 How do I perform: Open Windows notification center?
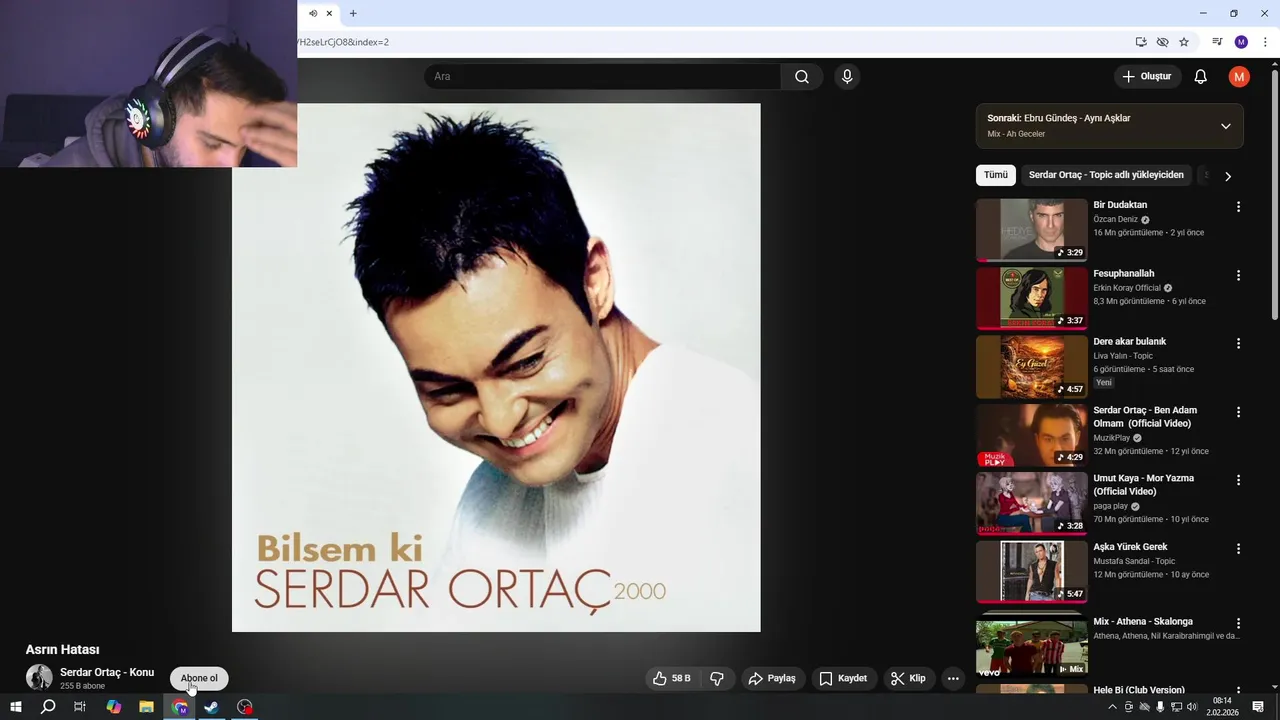click(1258, 707)
